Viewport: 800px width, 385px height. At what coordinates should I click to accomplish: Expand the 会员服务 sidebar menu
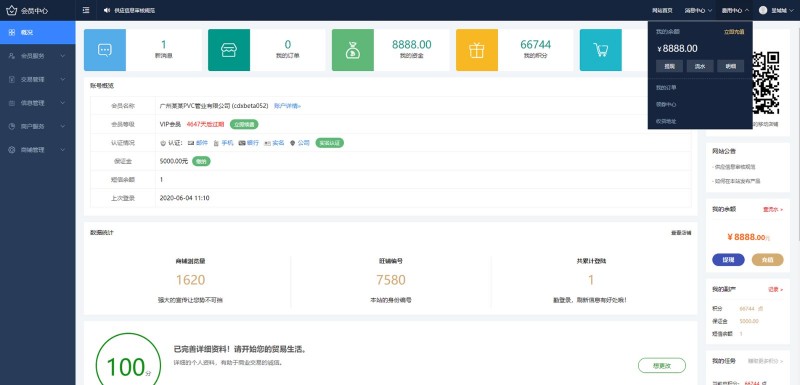[38, 56]
